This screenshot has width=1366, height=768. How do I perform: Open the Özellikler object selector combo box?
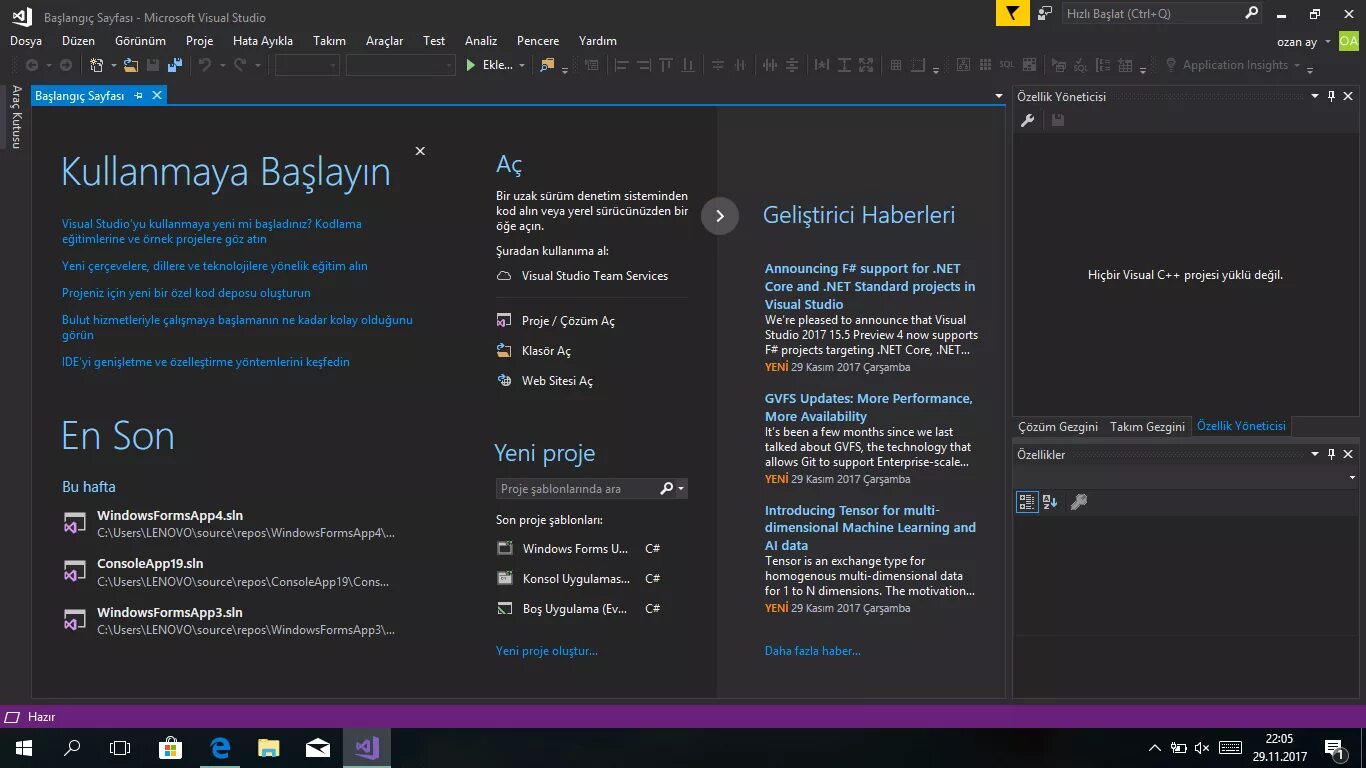coord(1185,478)
